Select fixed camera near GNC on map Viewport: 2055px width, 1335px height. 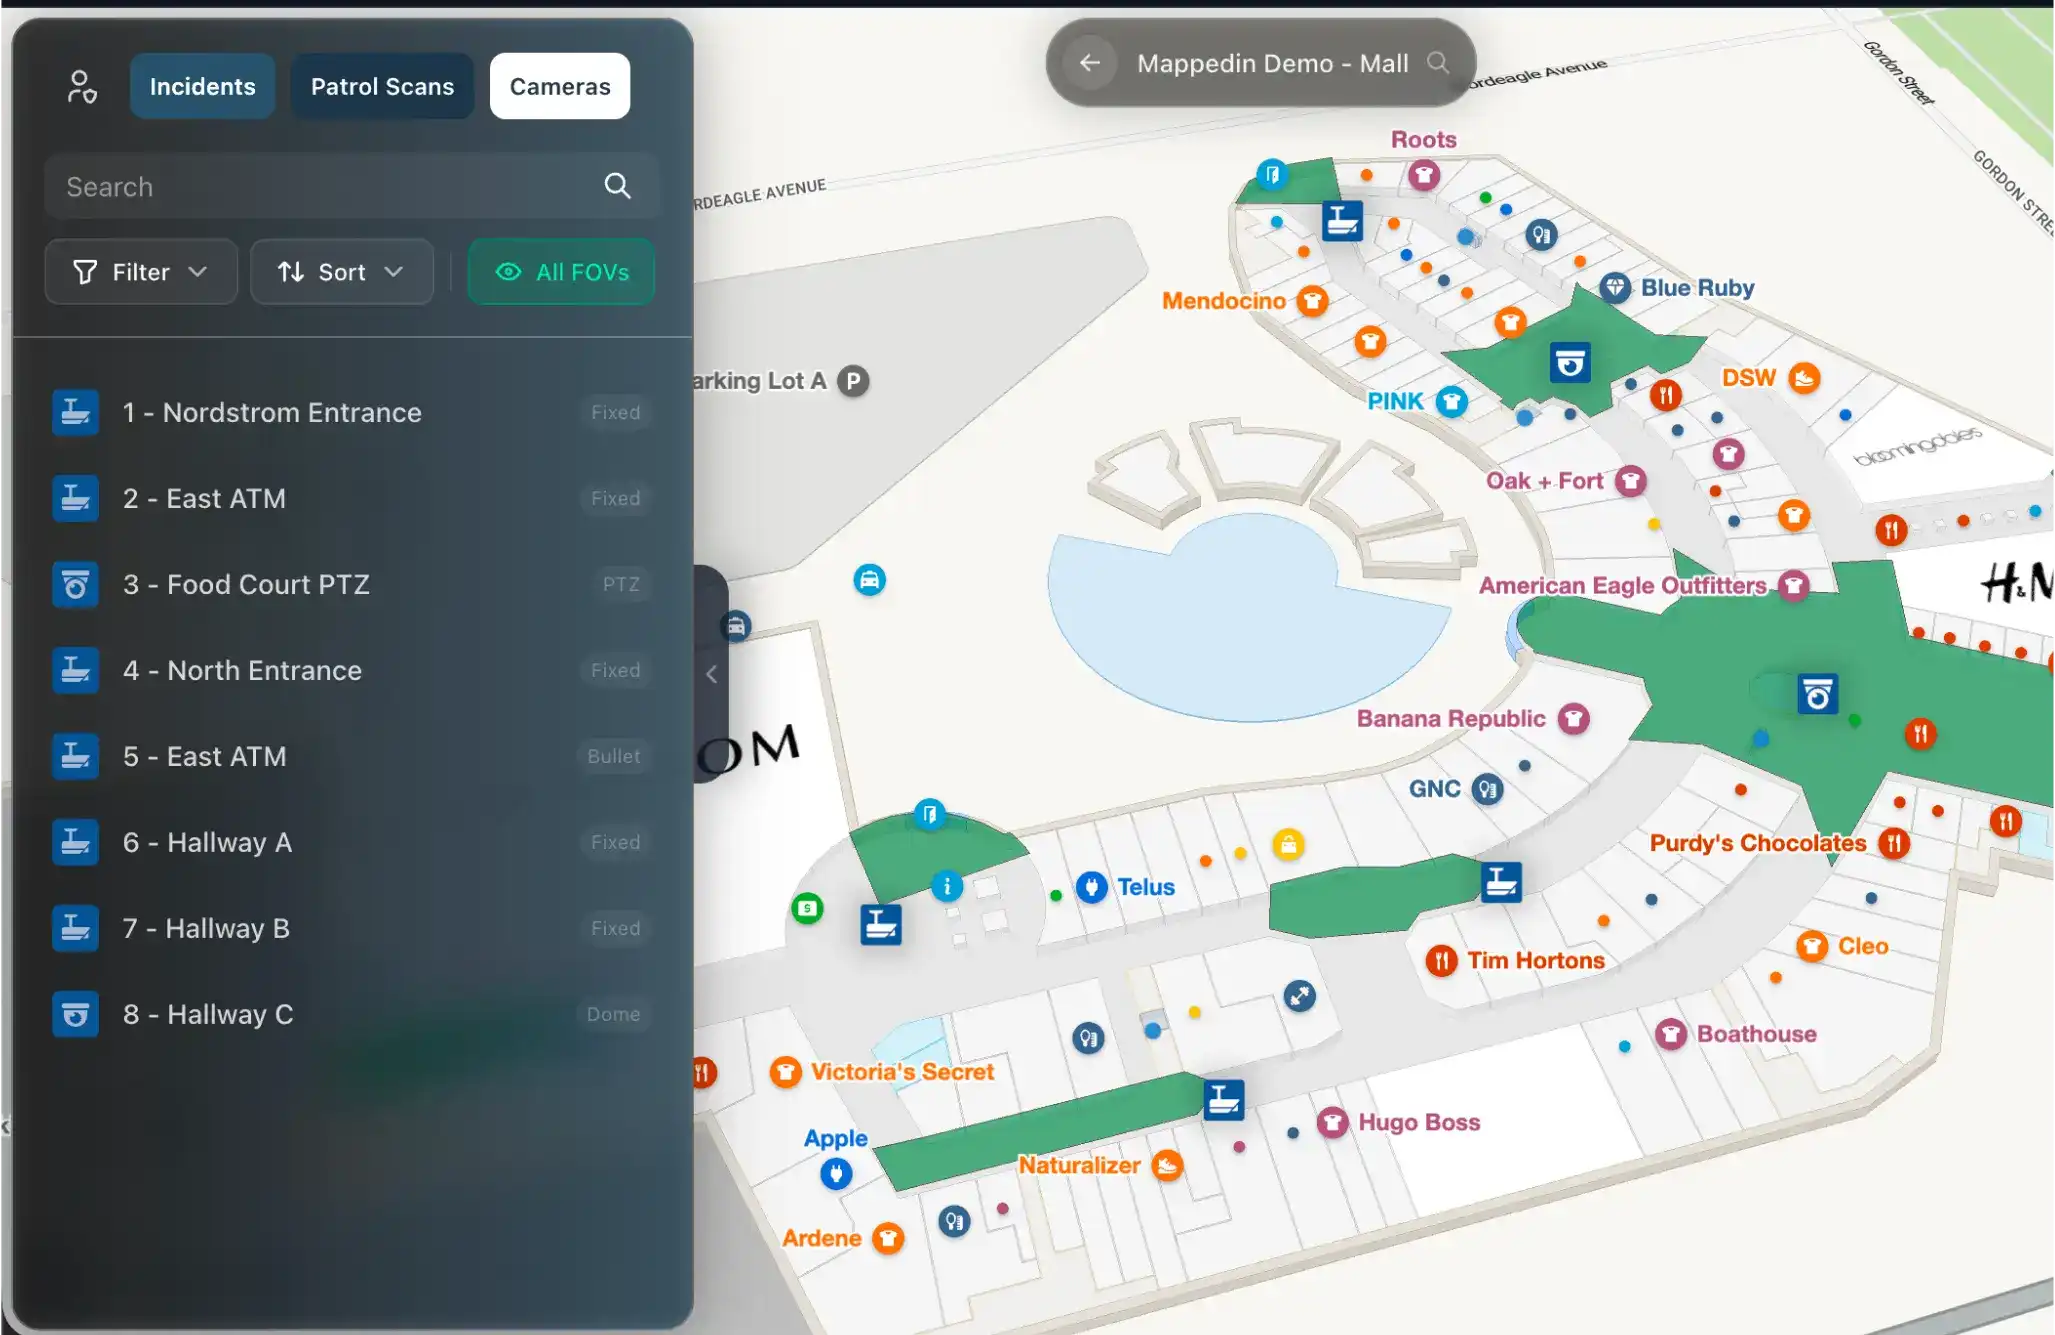click(1501, 882)
